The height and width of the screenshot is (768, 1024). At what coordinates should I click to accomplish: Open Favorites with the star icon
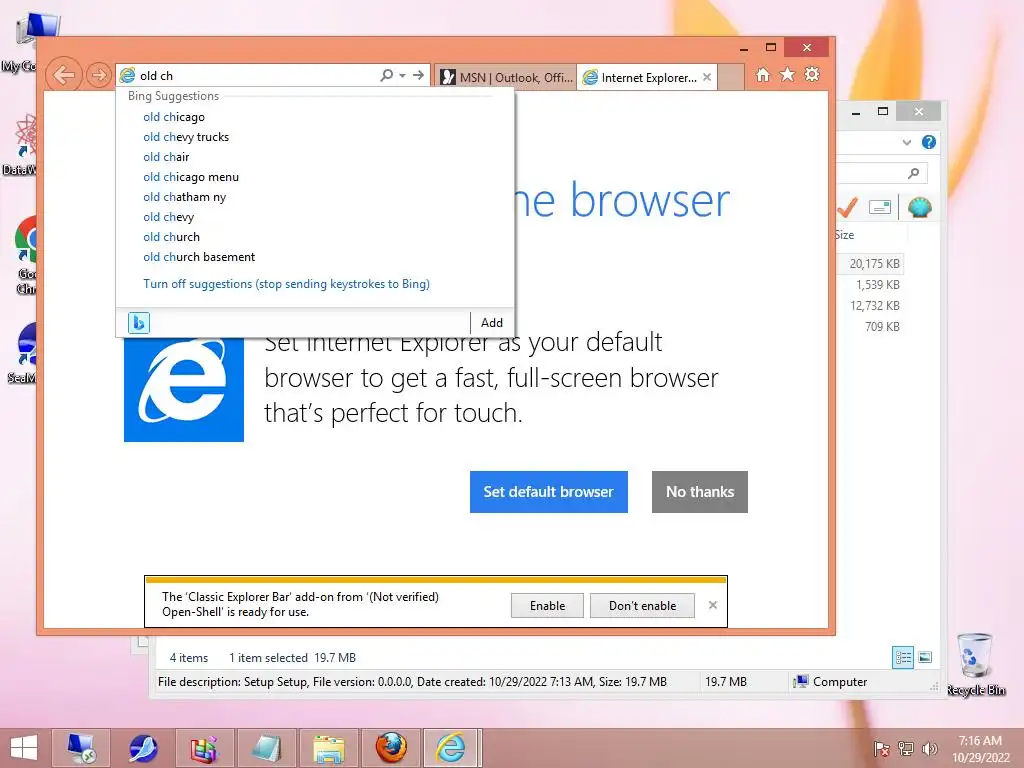(788, 74)
